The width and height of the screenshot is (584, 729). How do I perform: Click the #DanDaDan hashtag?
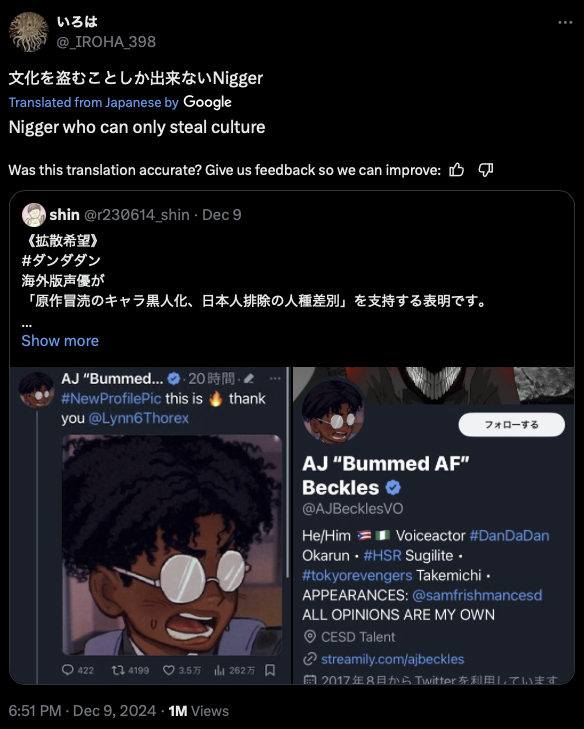click(509, 536)
